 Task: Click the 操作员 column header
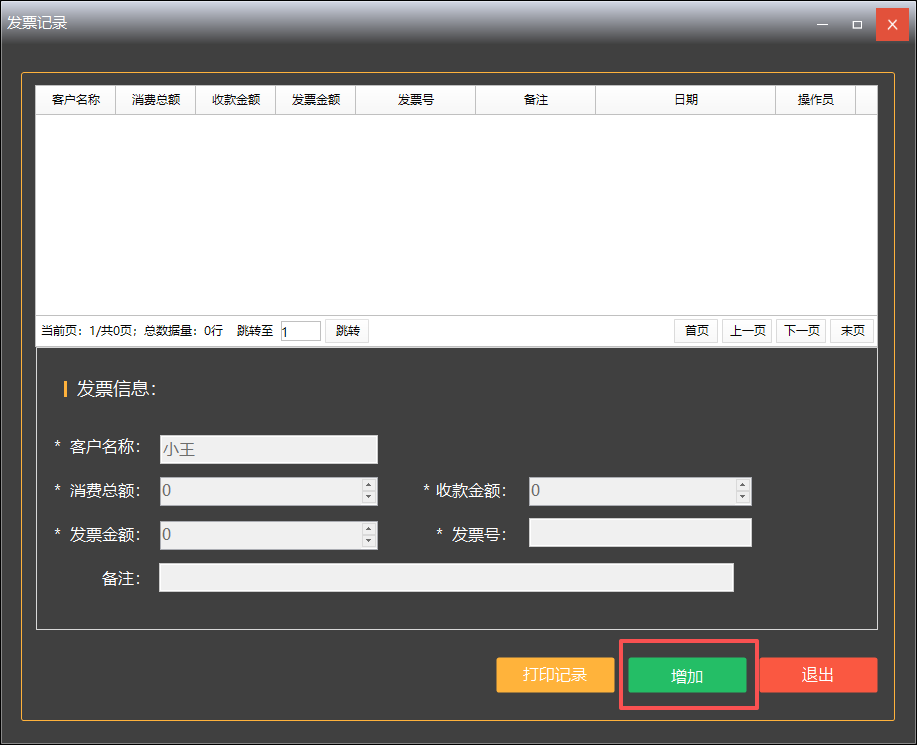[815, 100]
